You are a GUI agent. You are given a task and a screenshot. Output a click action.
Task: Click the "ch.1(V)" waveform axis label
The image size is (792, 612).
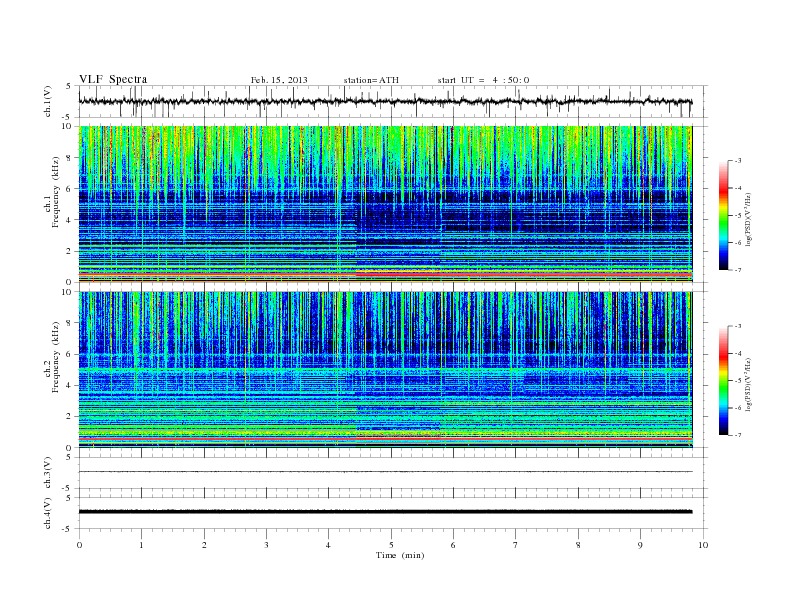tap(48, 101)
